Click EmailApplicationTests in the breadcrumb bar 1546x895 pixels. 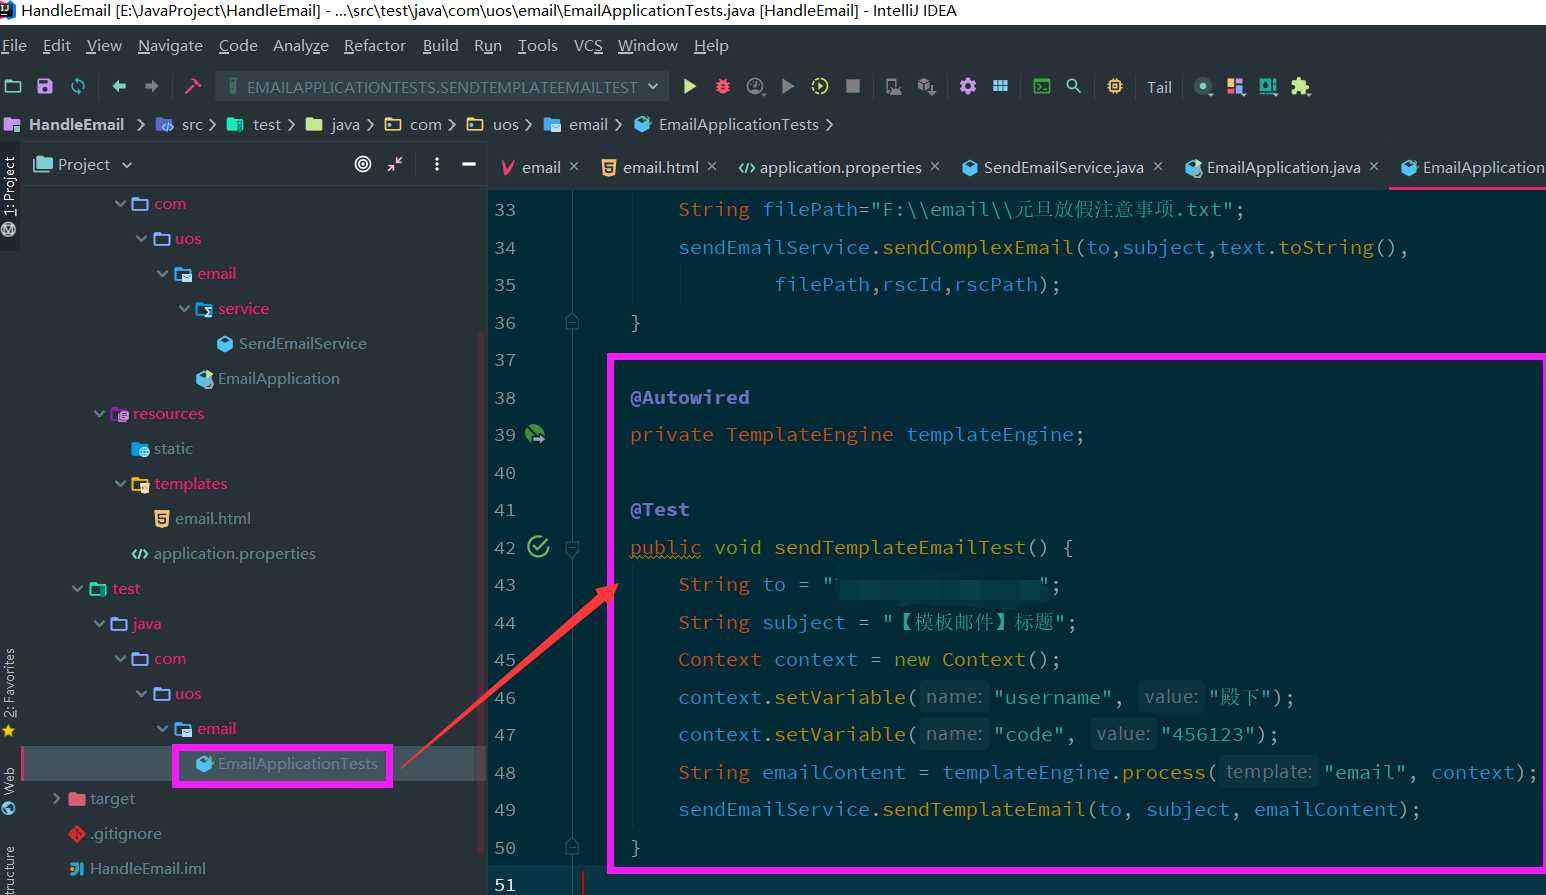coord(739,124)
